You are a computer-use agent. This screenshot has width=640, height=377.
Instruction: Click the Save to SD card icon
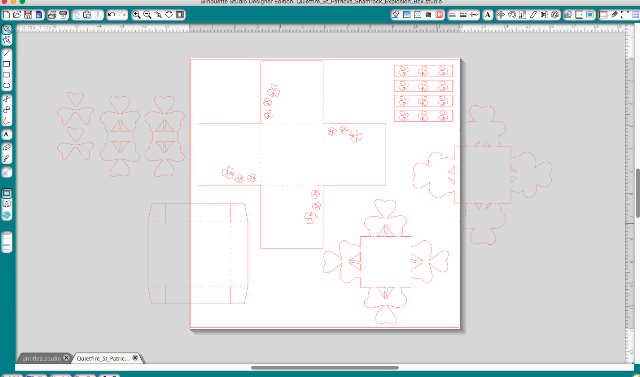point(39,15)
